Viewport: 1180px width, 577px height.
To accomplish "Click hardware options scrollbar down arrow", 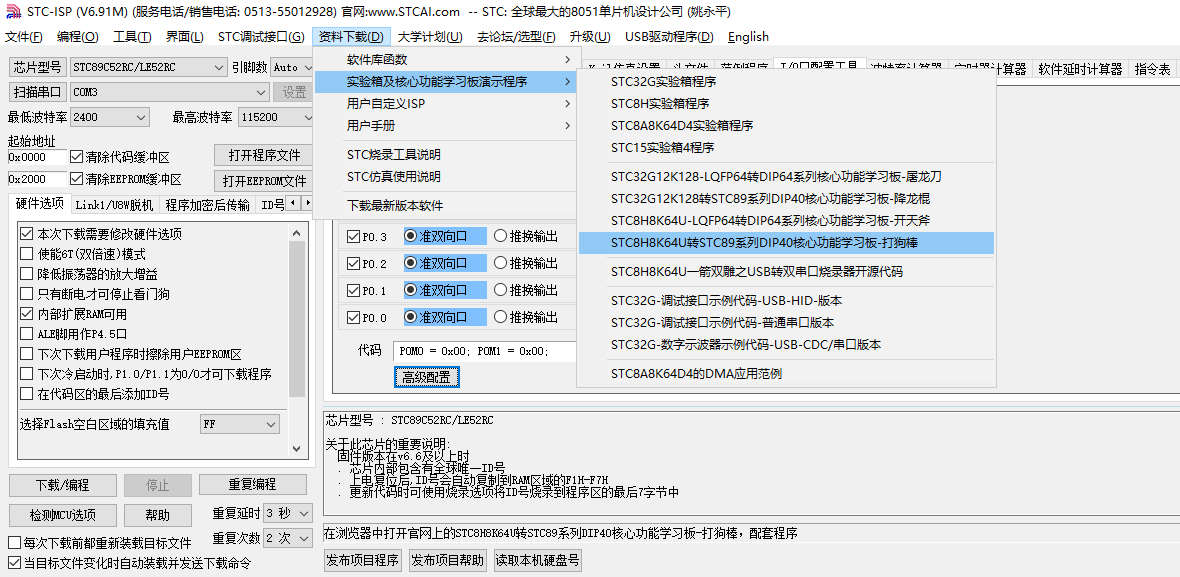I will coord(297,448).
